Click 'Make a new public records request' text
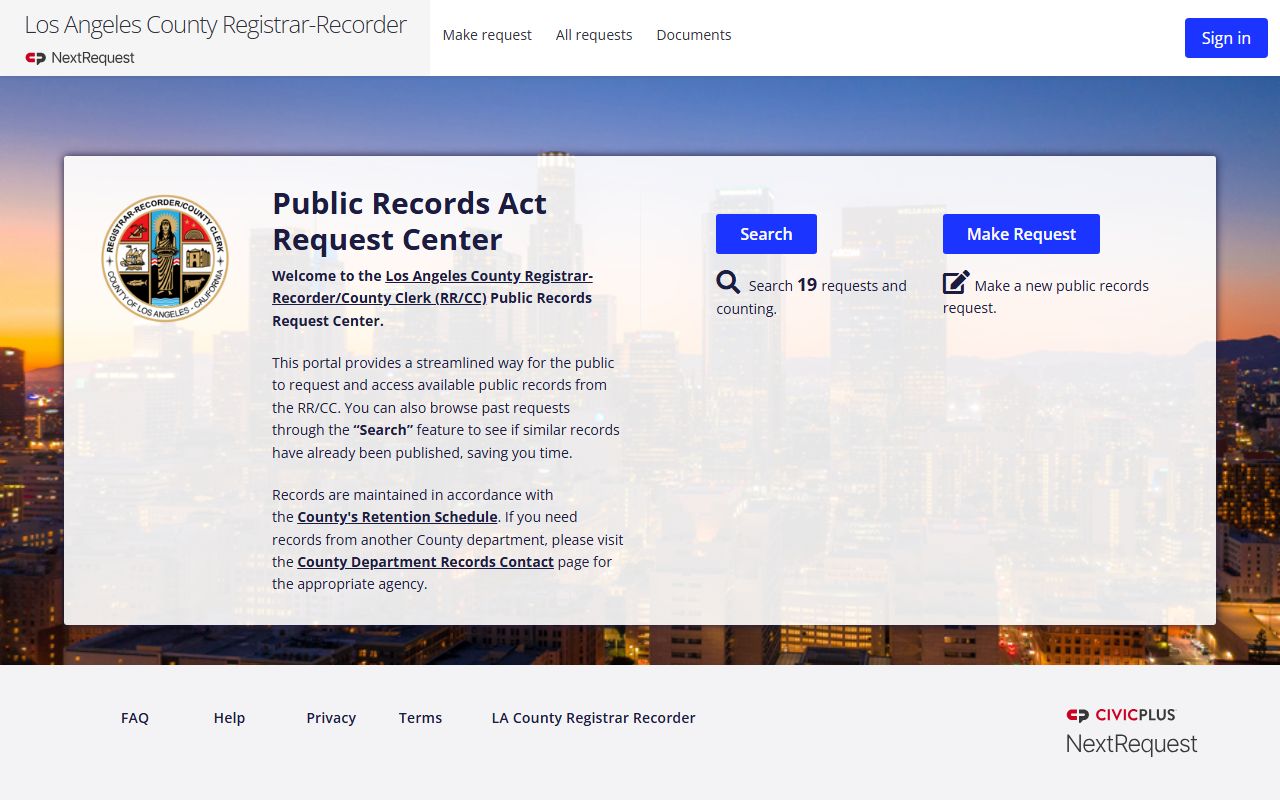Viewport: 1280px width, 800px height. [x=1046, y=296]
